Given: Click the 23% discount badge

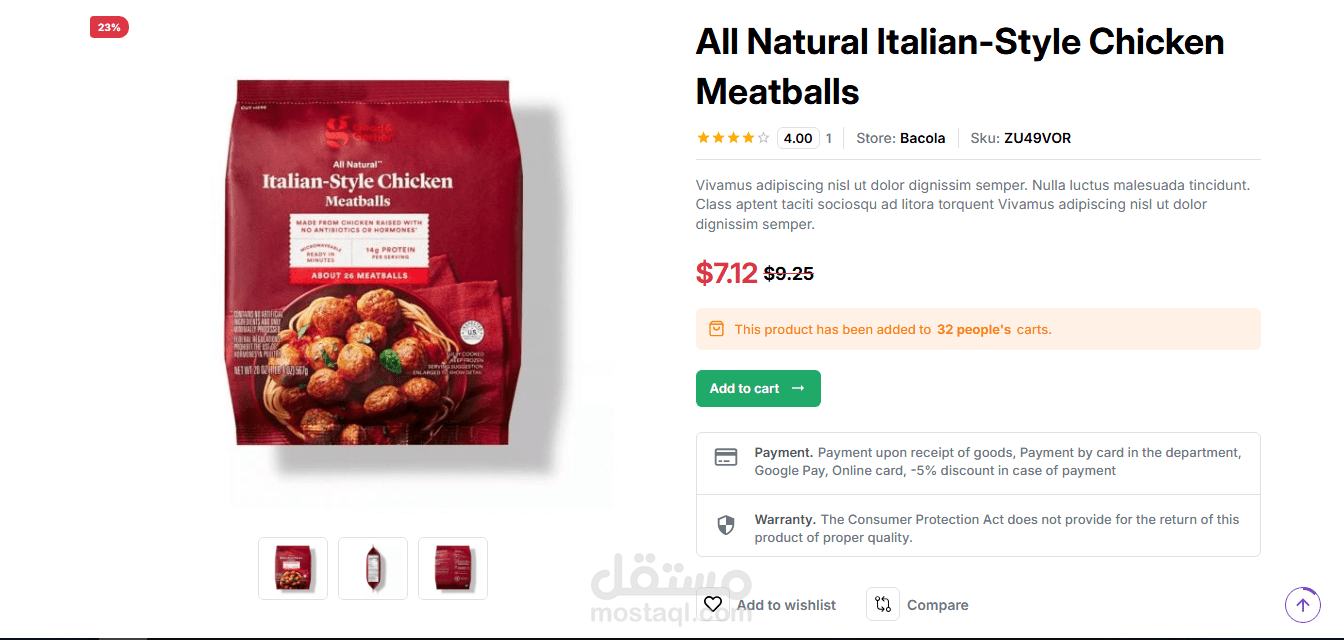Looking at the screenshot, I should (x=109, y=27).
